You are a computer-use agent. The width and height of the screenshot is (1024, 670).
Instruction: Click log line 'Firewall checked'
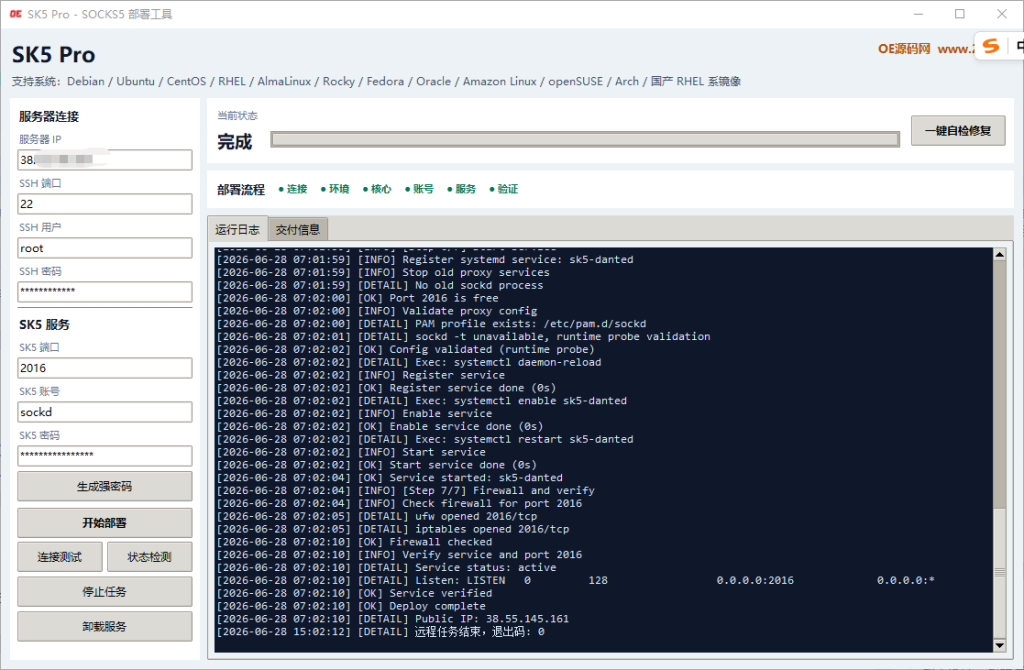click(x=441, y=542)
